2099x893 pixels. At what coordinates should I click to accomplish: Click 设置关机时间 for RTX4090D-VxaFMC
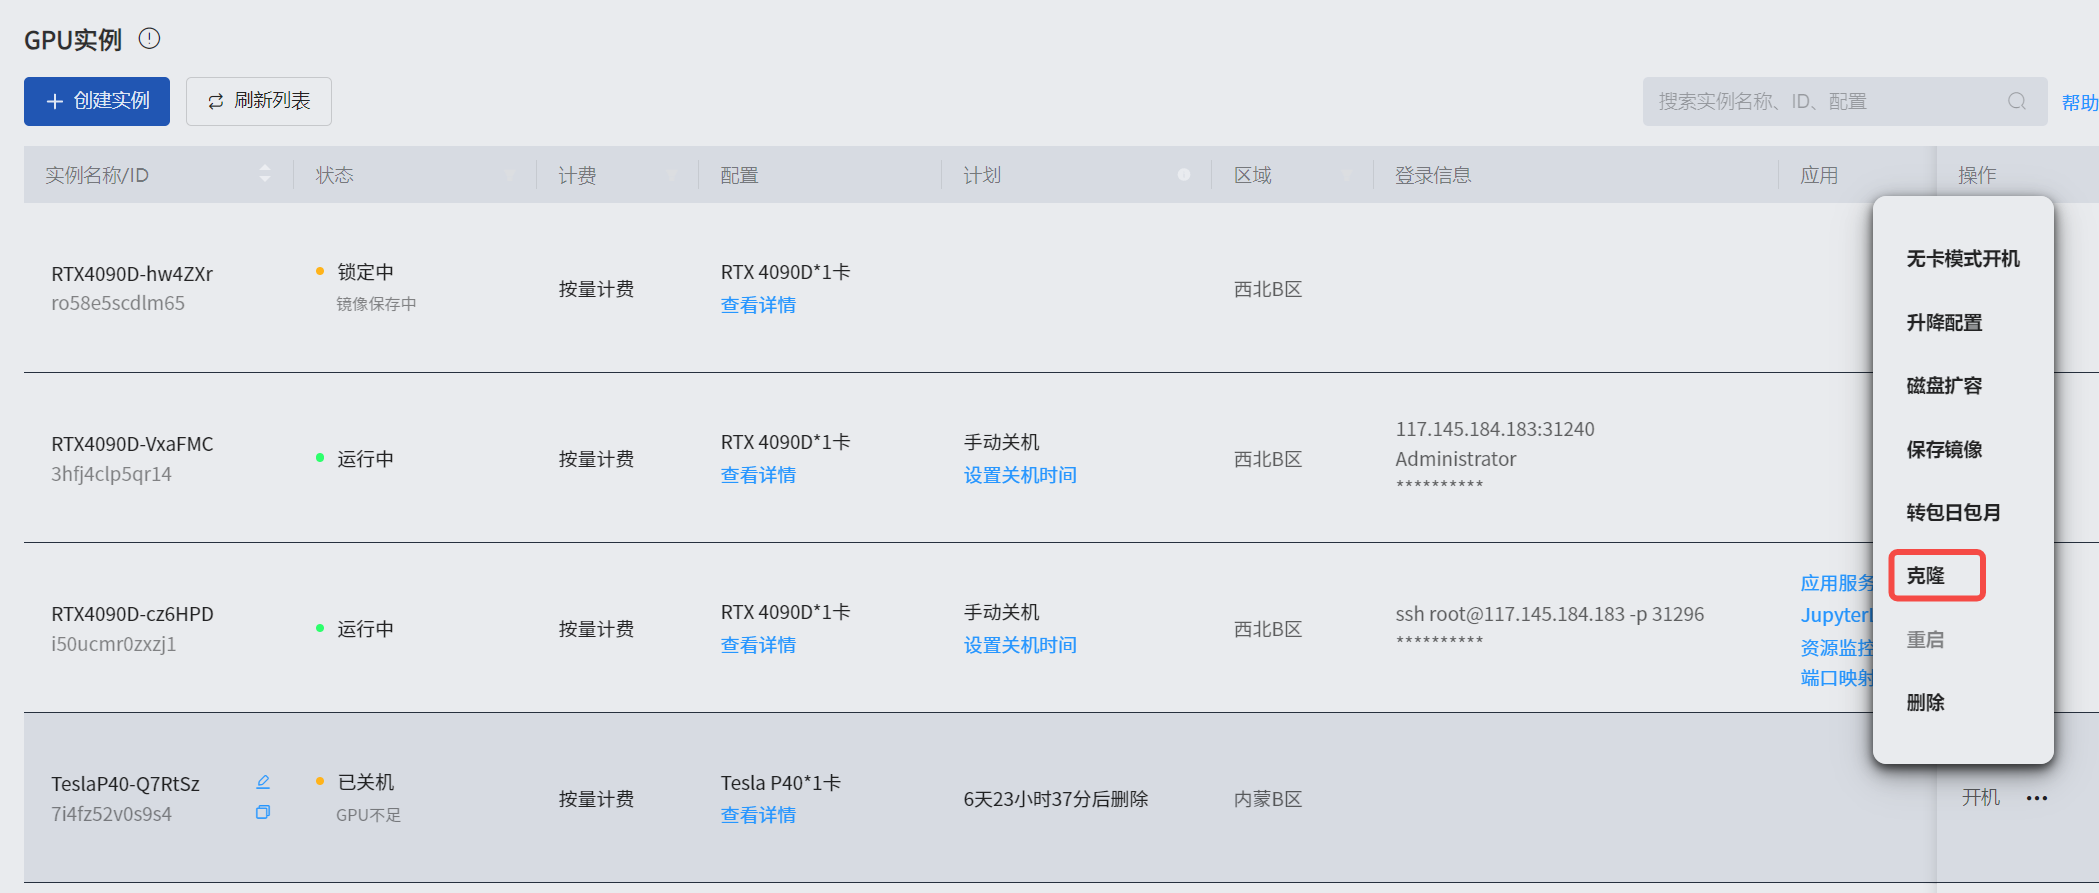tap(1019, 476)
